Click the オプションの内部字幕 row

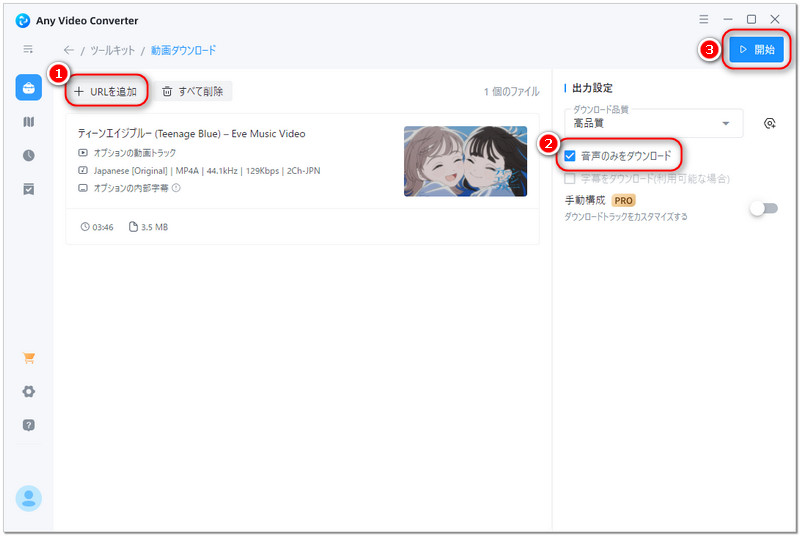pos(129,188)
